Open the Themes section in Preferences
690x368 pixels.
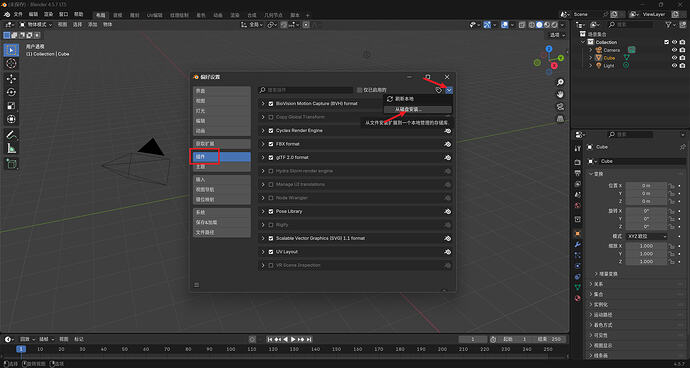[222, 167]
